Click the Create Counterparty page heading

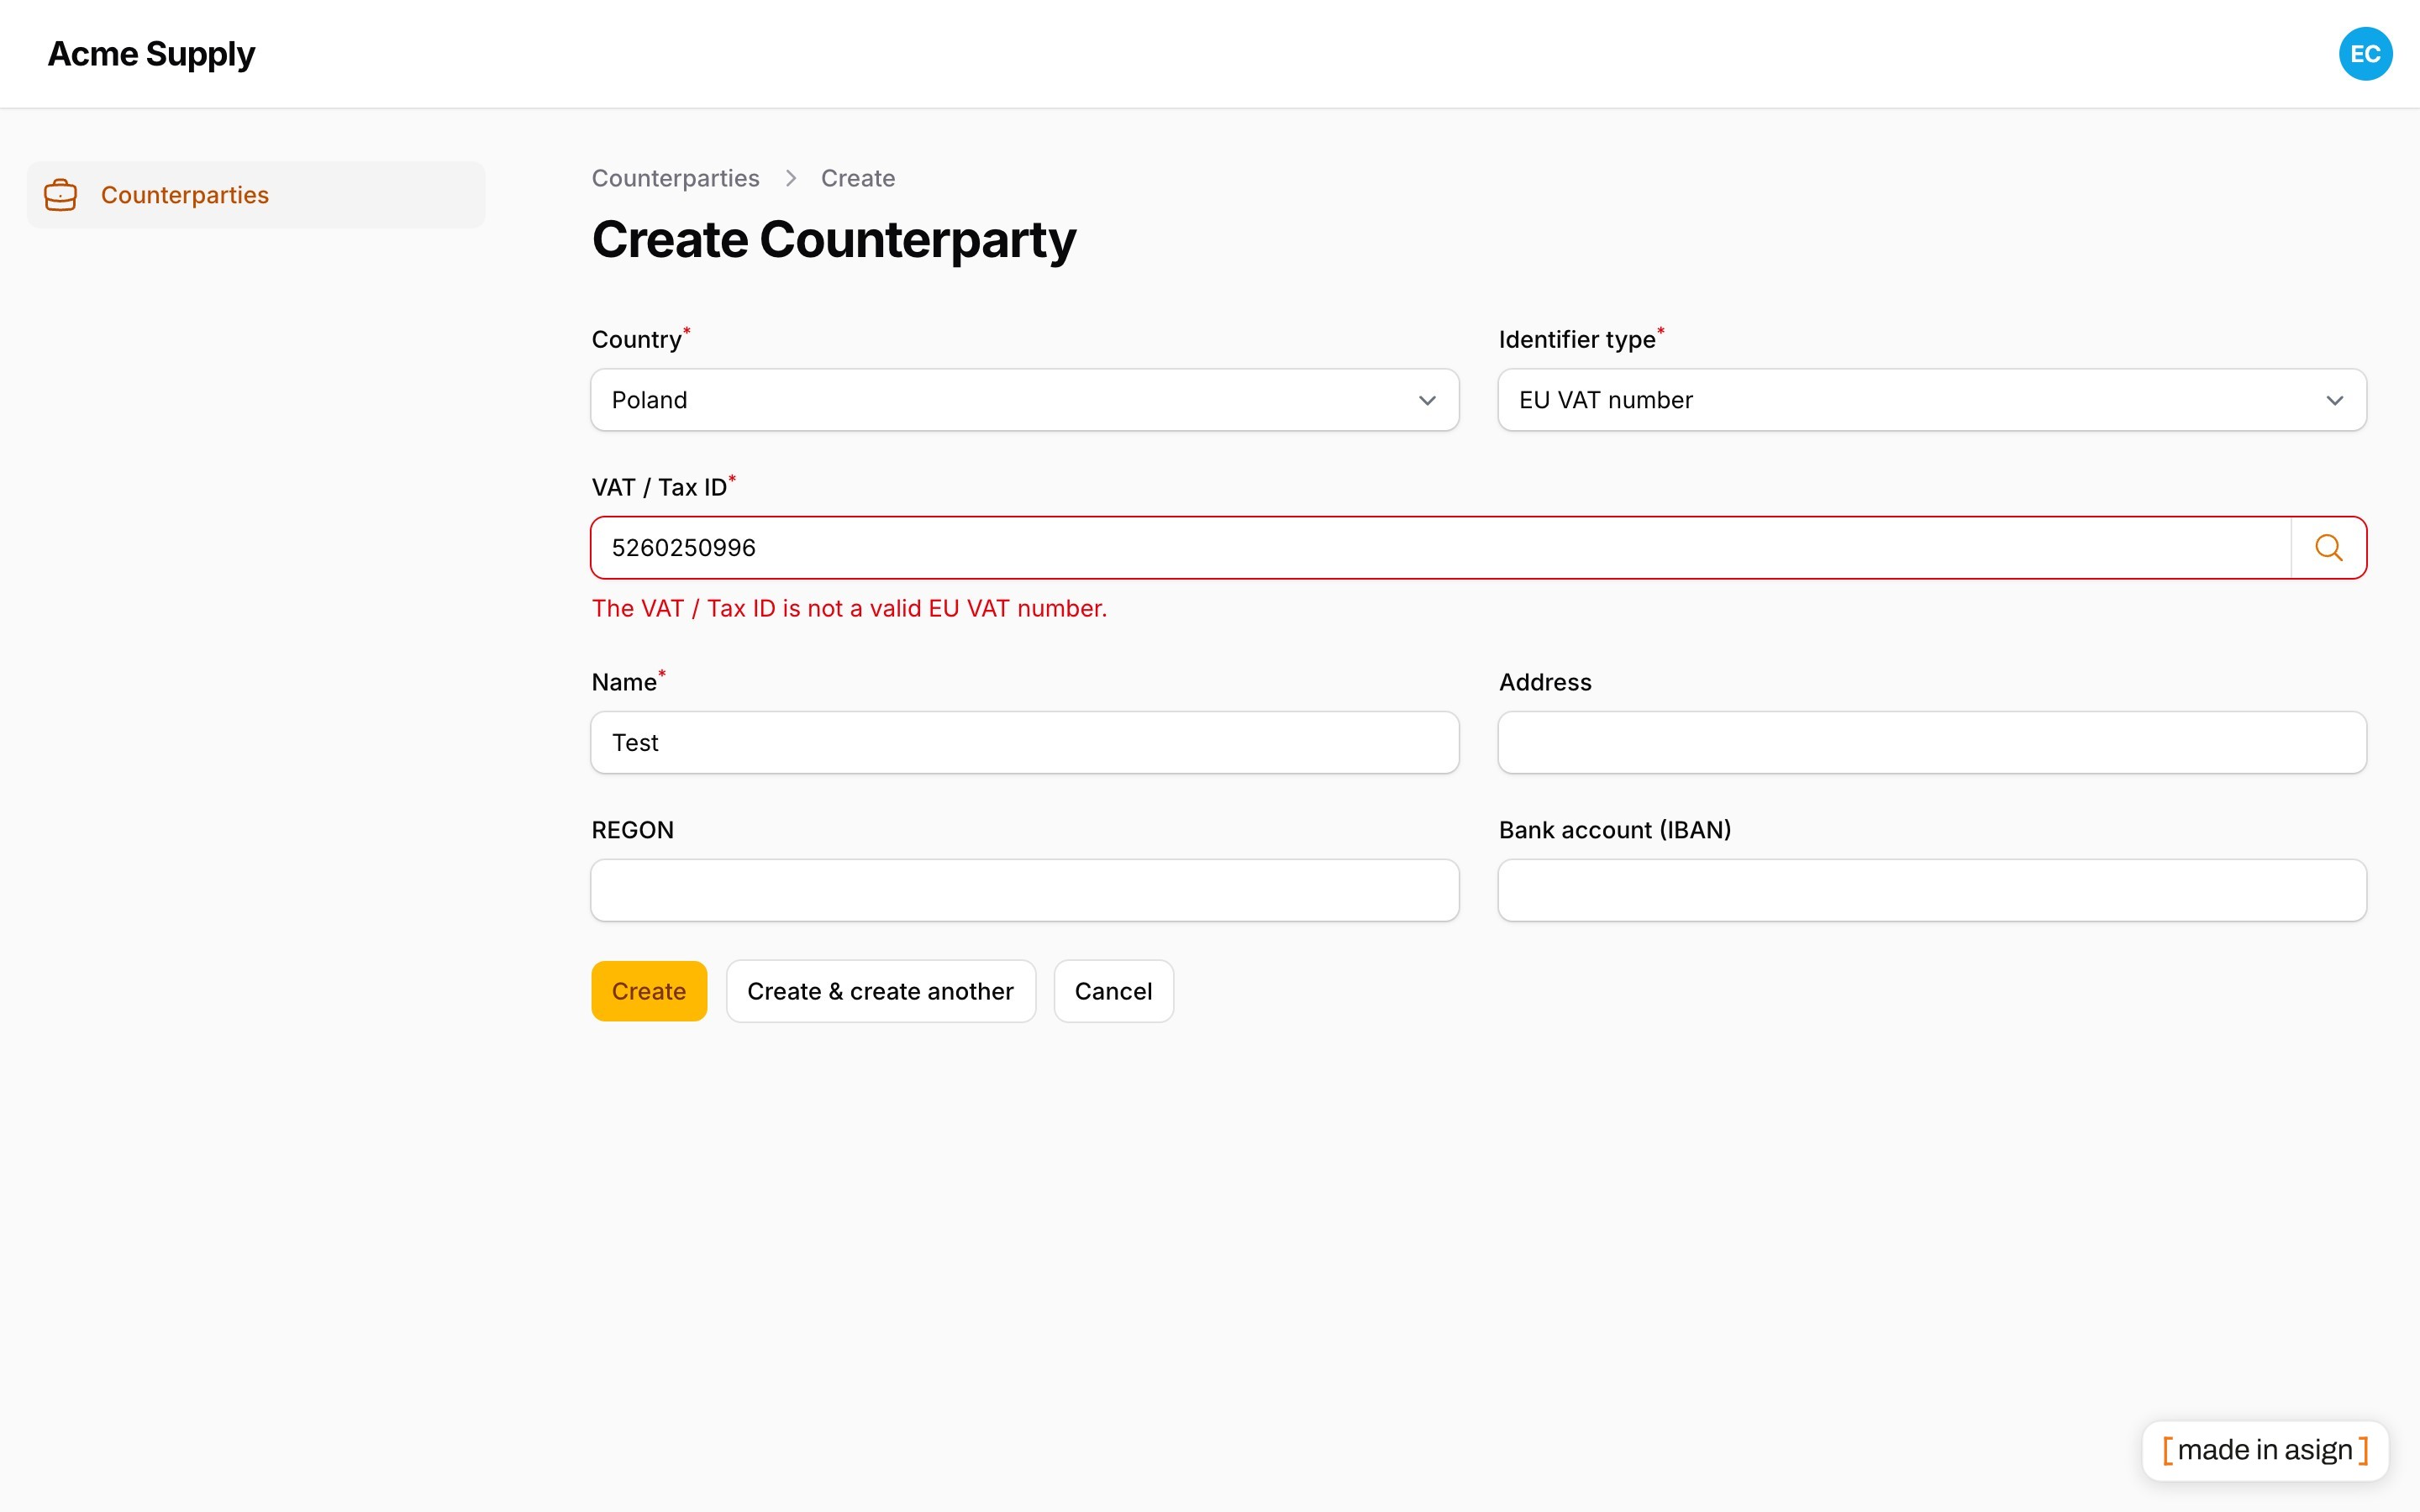pos(833,240)
